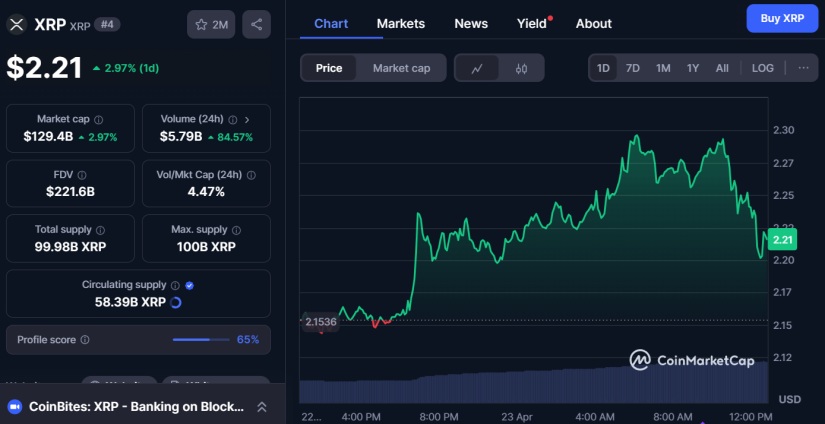The image size is (825, 424).
Task: Select the line chart type icon
Action: coord(478,68)
